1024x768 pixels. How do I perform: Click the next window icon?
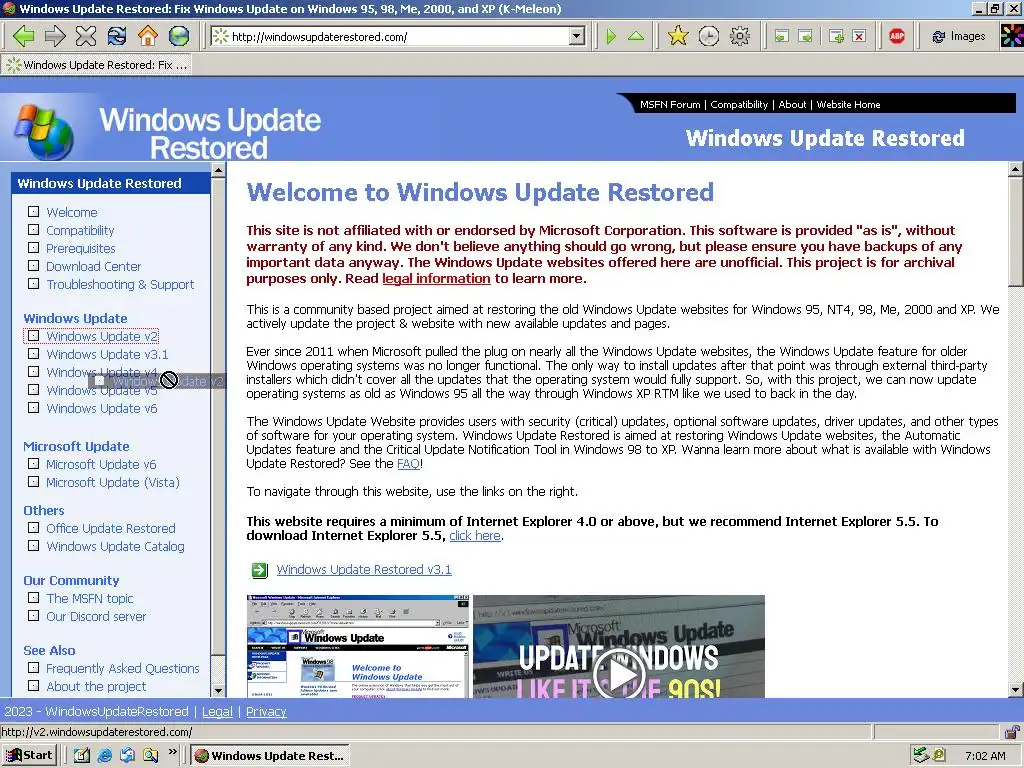point(806,37)
